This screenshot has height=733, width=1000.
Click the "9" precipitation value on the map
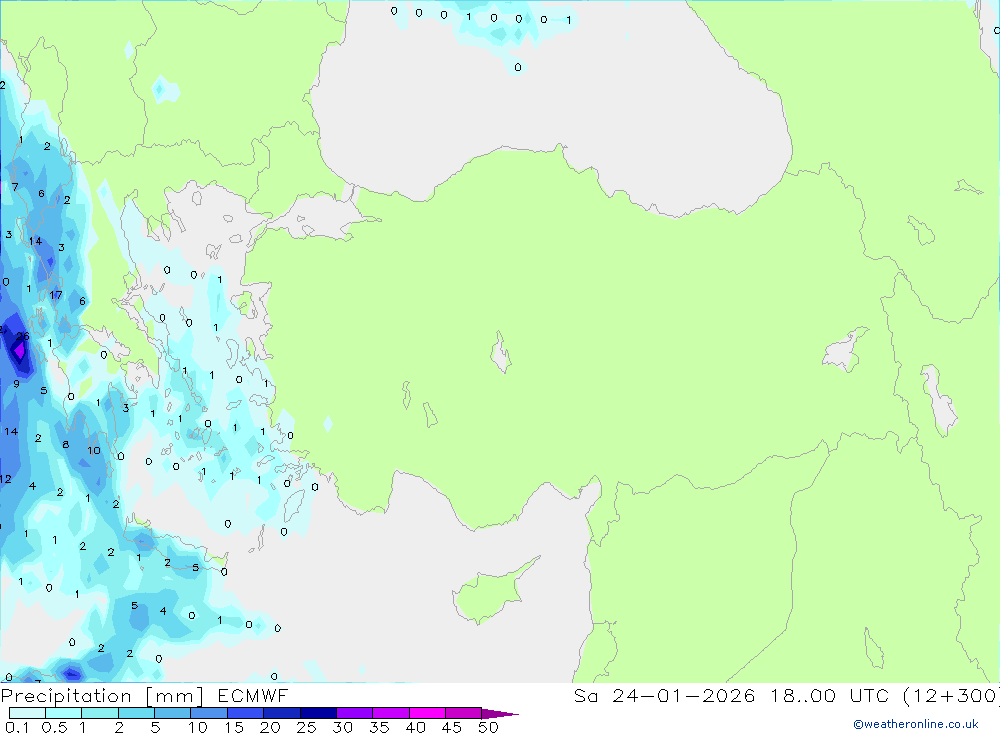pos(17,384)
